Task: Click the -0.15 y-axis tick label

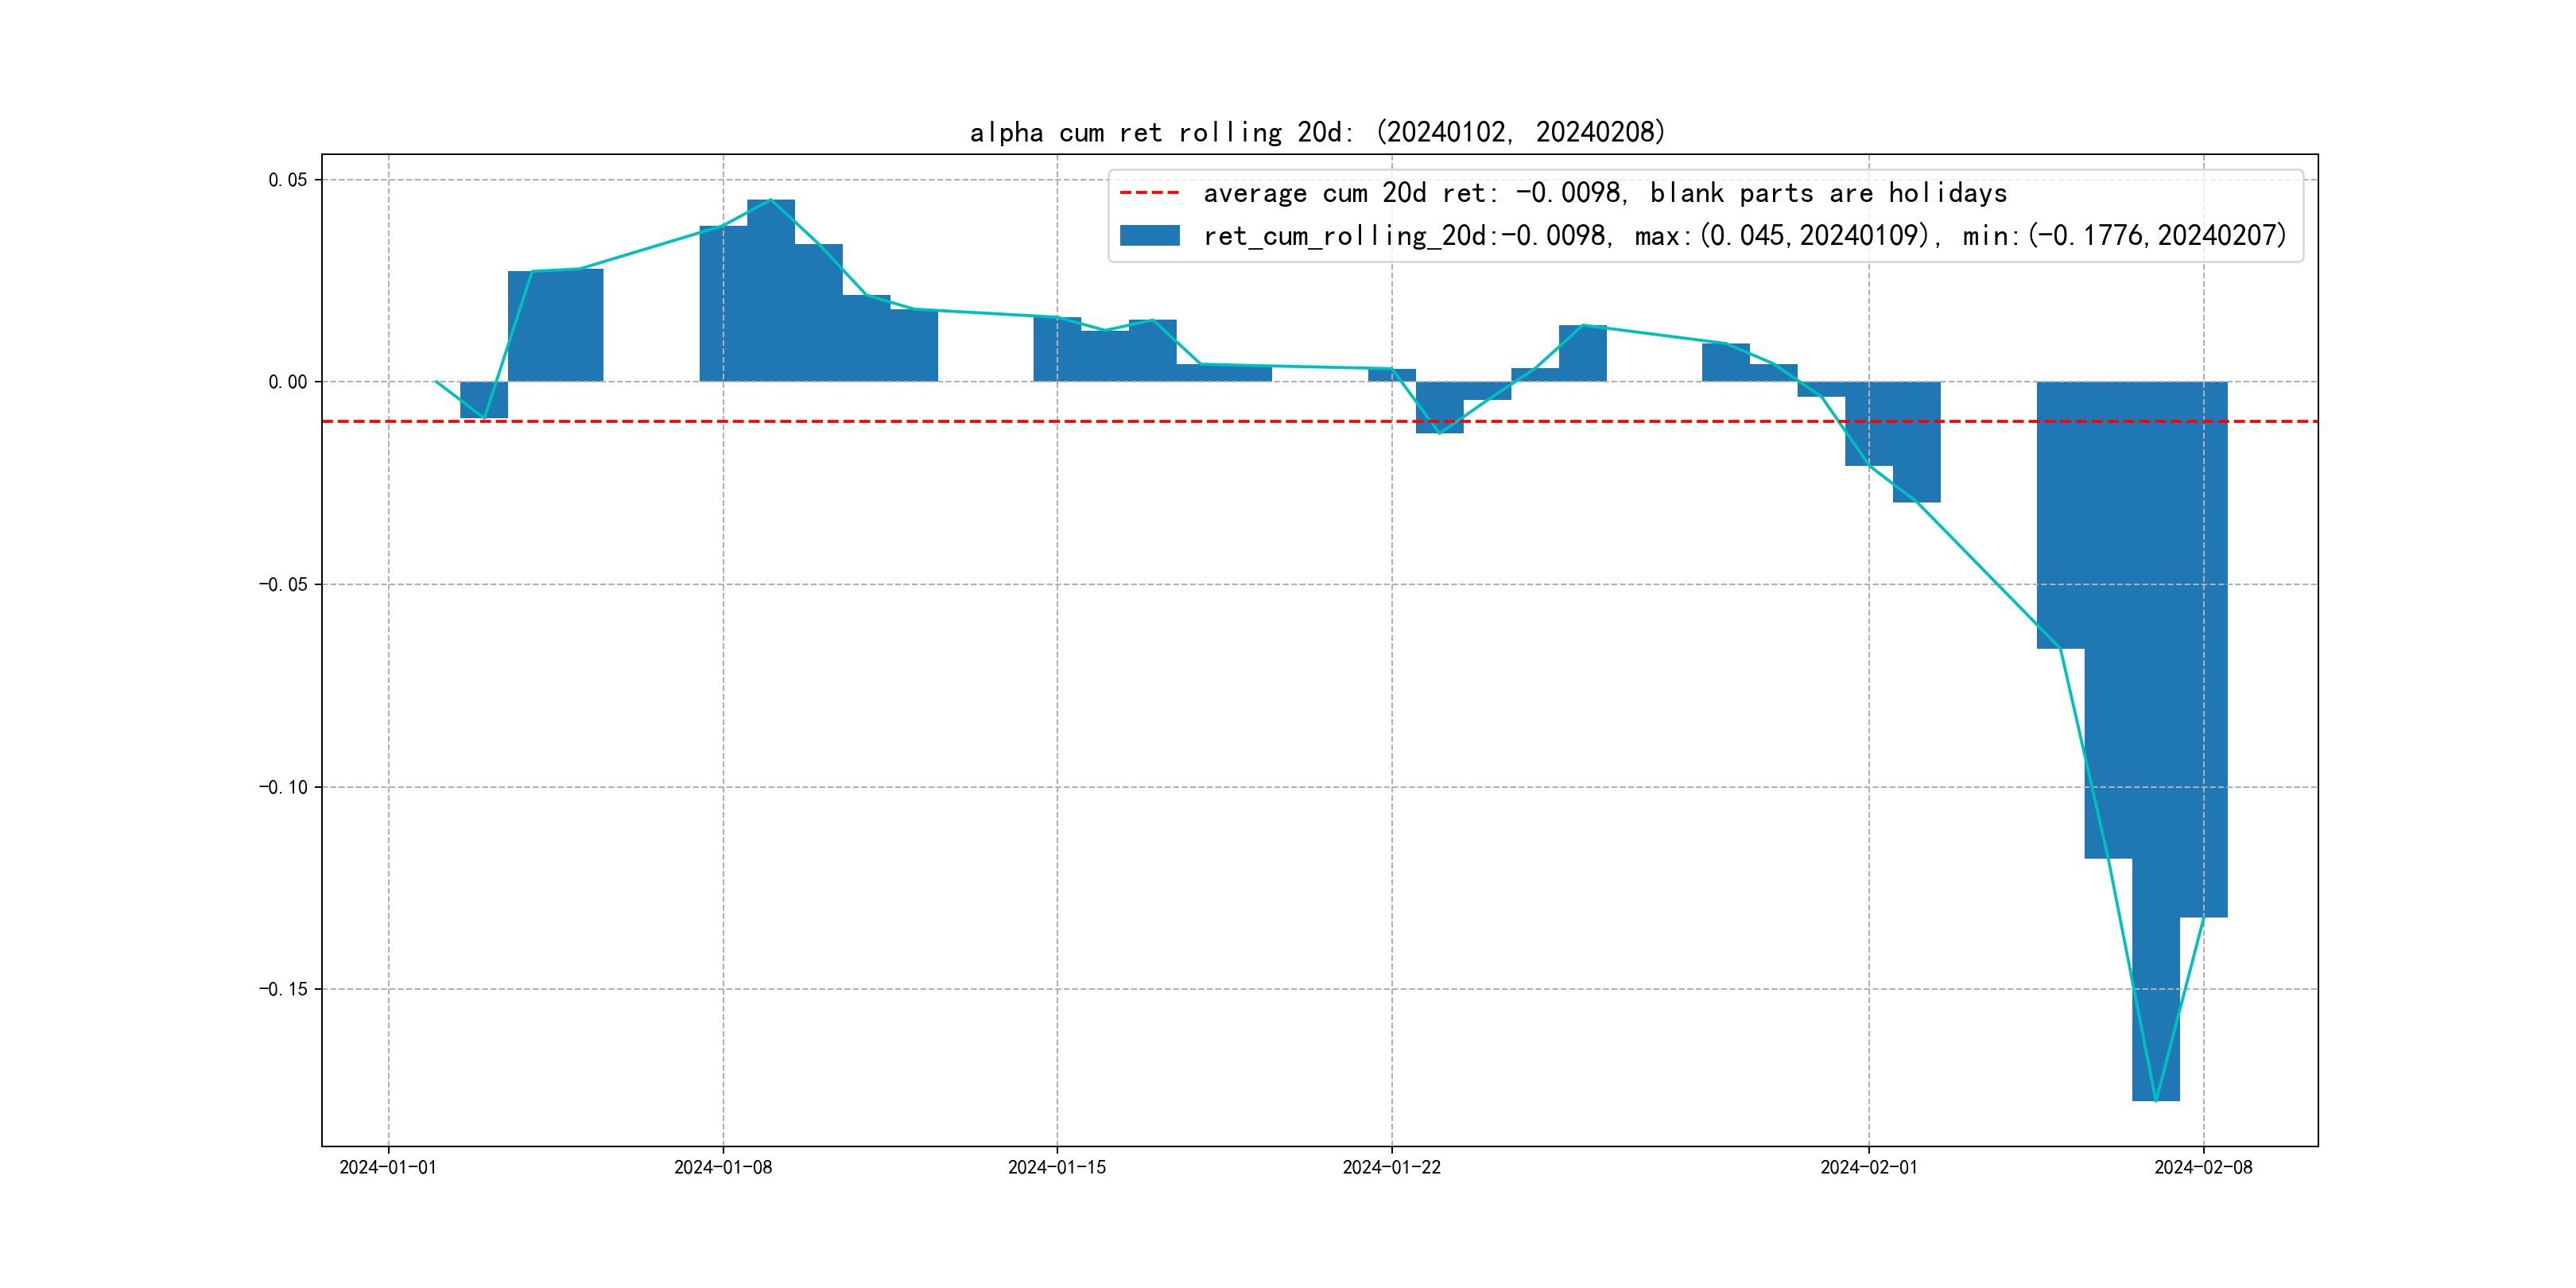Action: pyautogui.click(x=283, y=989)
